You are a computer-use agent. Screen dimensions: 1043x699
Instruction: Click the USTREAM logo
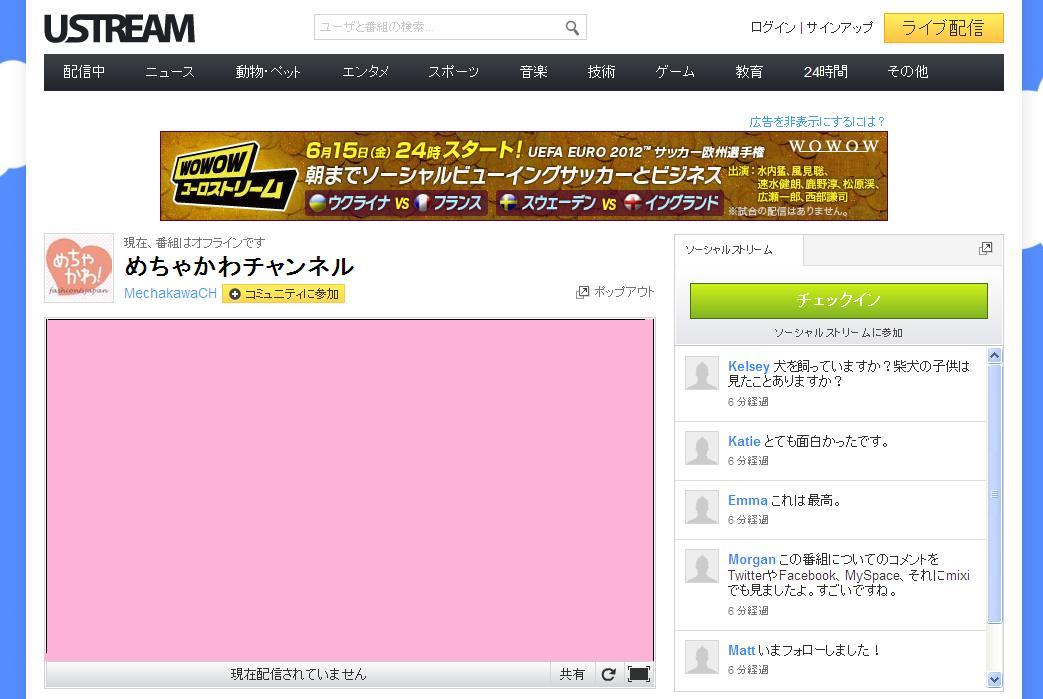119,28
